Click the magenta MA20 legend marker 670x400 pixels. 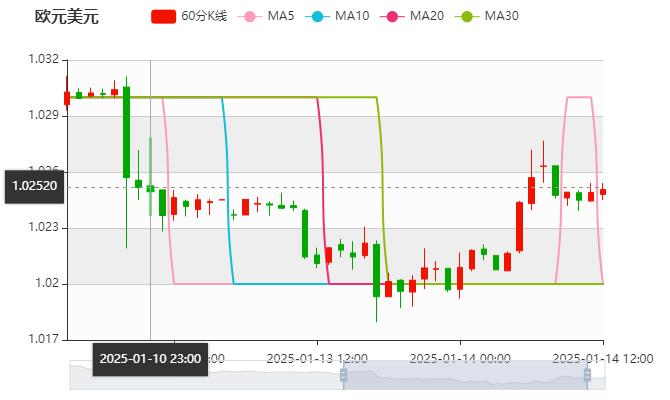coord(391,17)
